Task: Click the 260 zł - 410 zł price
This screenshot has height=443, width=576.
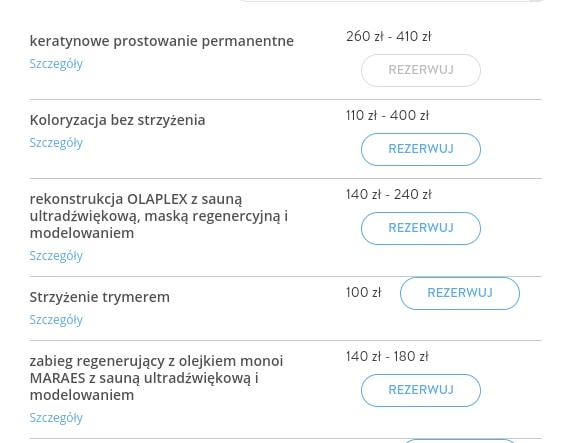Action: pyautogui.click(x=389, y=36)
